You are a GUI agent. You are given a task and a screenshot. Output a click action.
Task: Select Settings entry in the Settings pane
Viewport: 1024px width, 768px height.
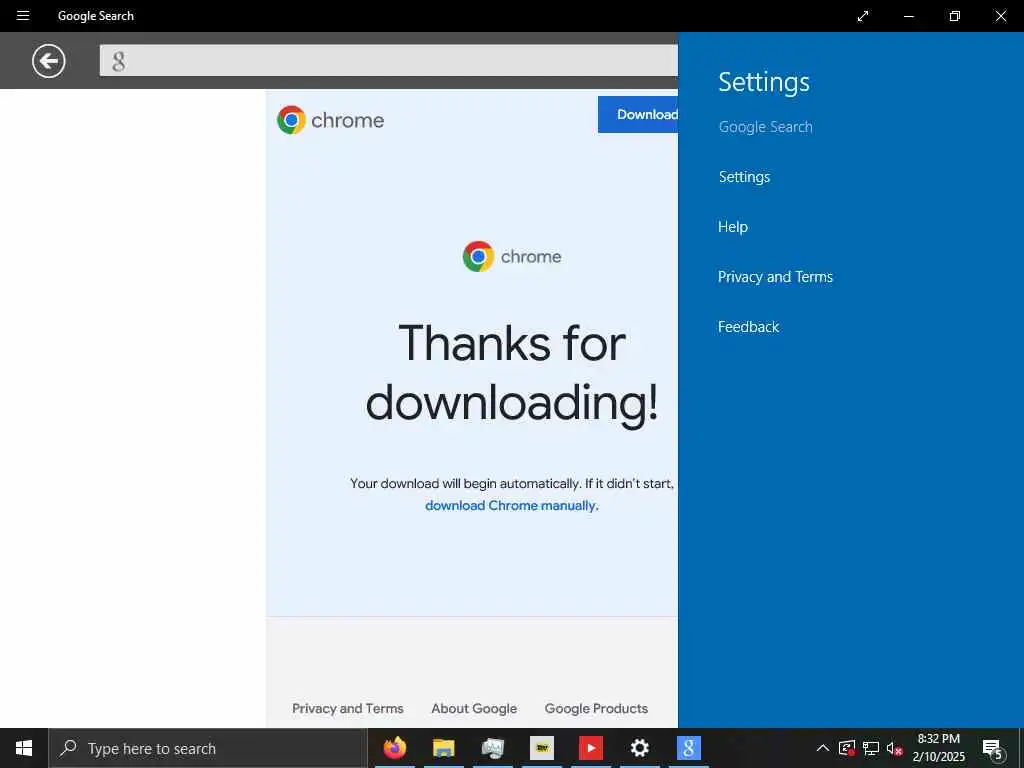click(744, 177)
